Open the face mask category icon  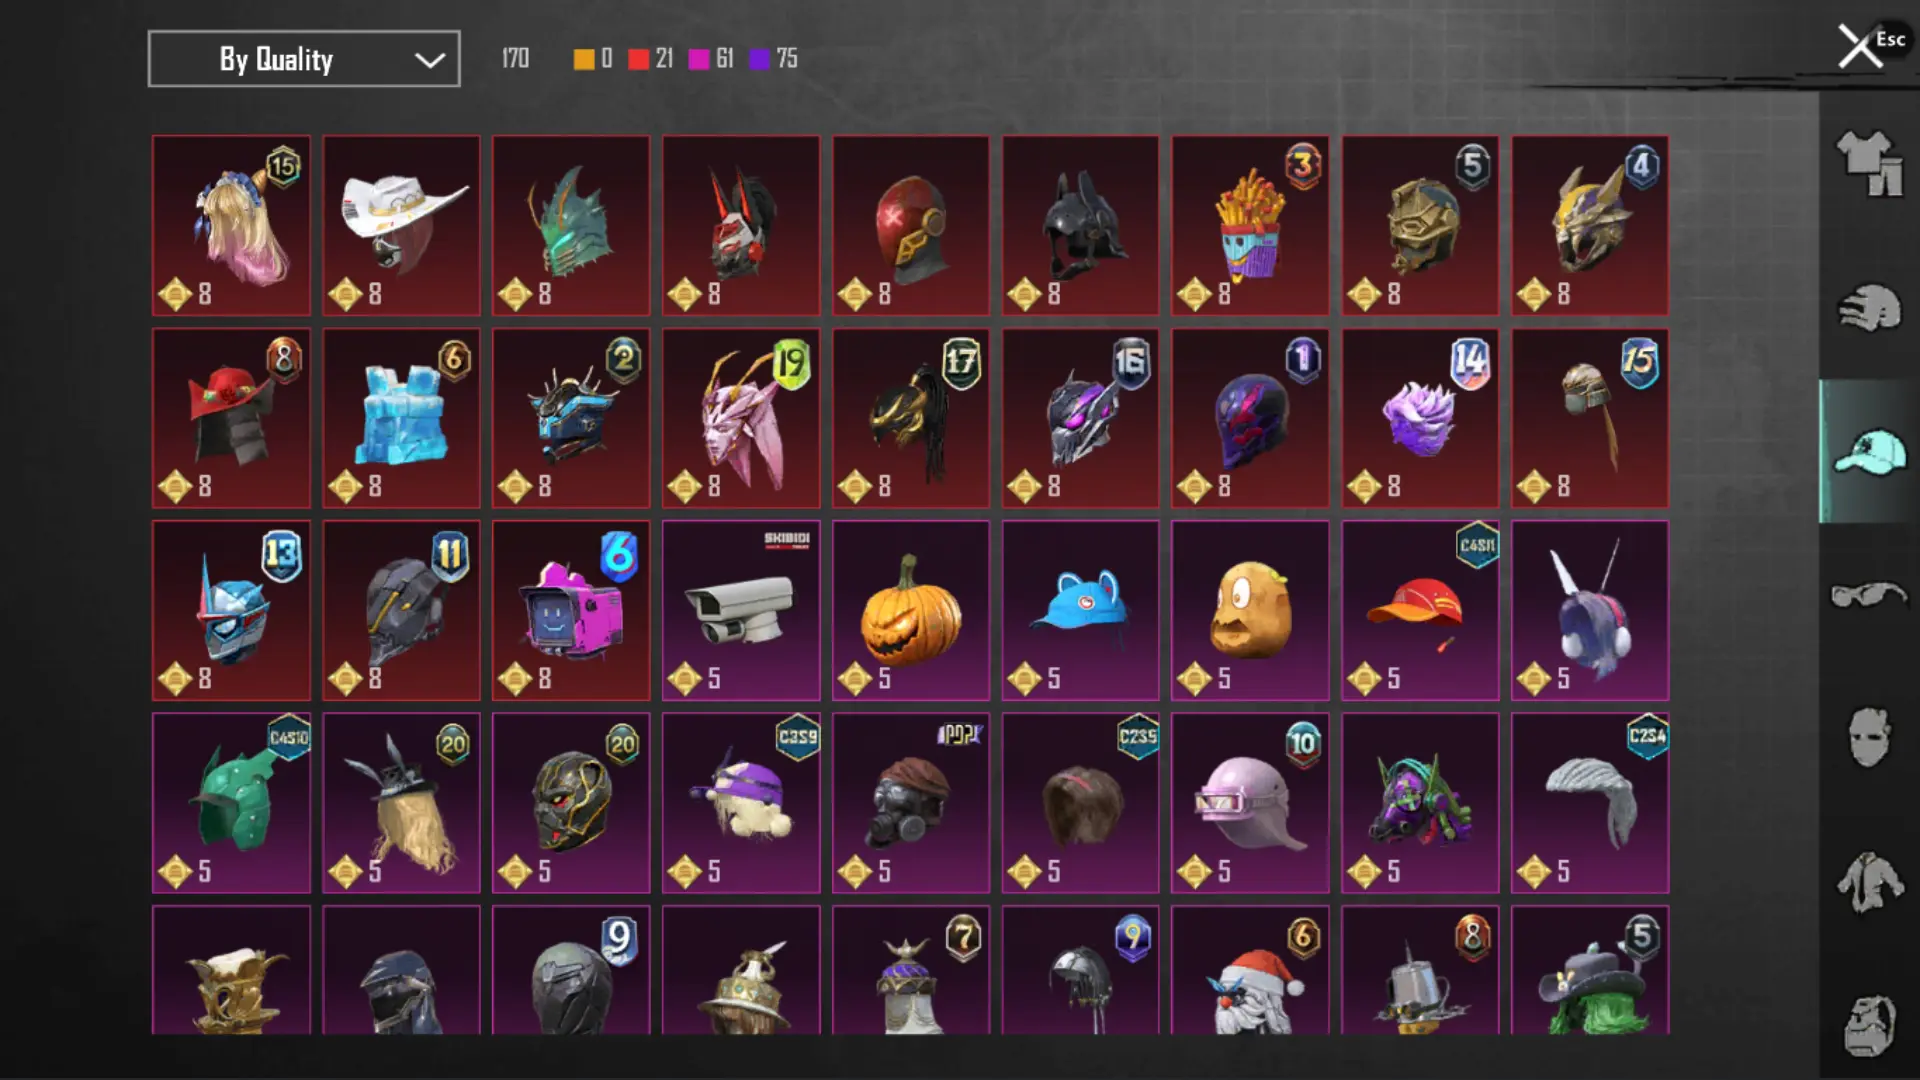(1869, 738)
